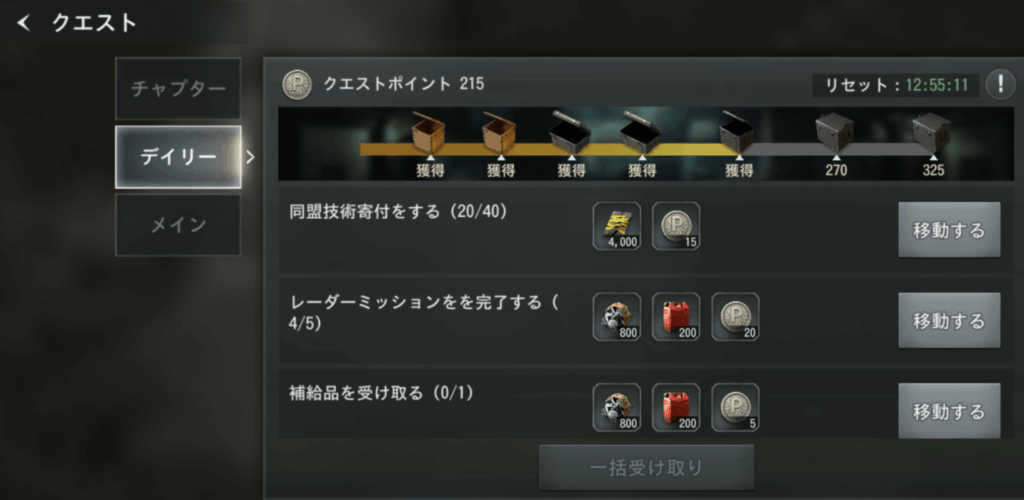Tap the locked 270-point chest
This screenshot has width=1024, height=500.
[836, 133]
